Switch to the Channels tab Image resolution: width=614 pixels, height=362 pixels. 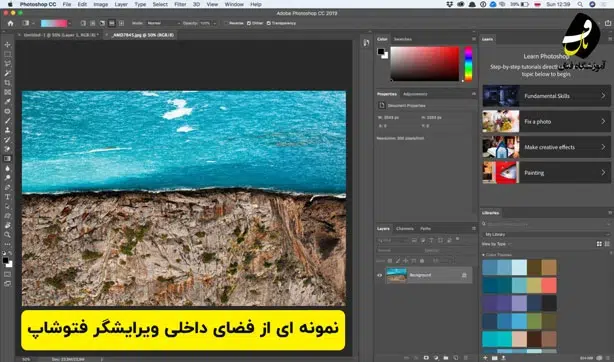405,228
